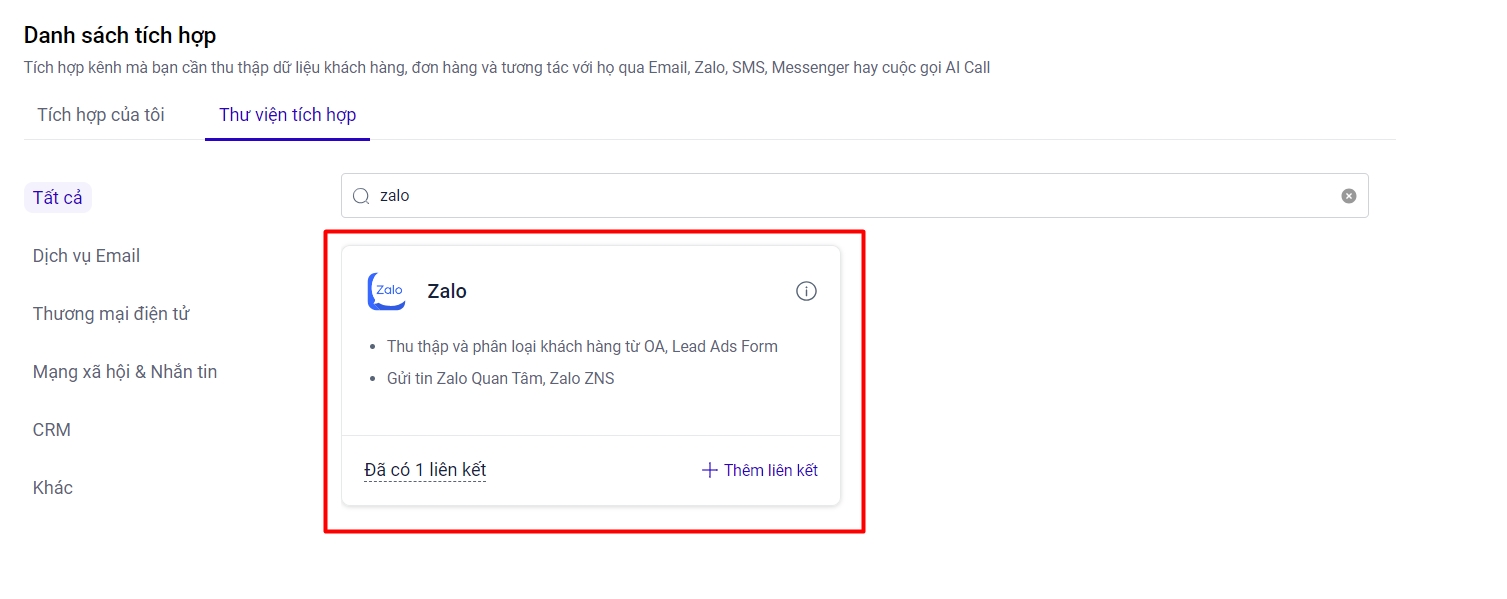Click the Zalo card title
This screenshot has width=1507, height=599.
(x=447, y=291)
